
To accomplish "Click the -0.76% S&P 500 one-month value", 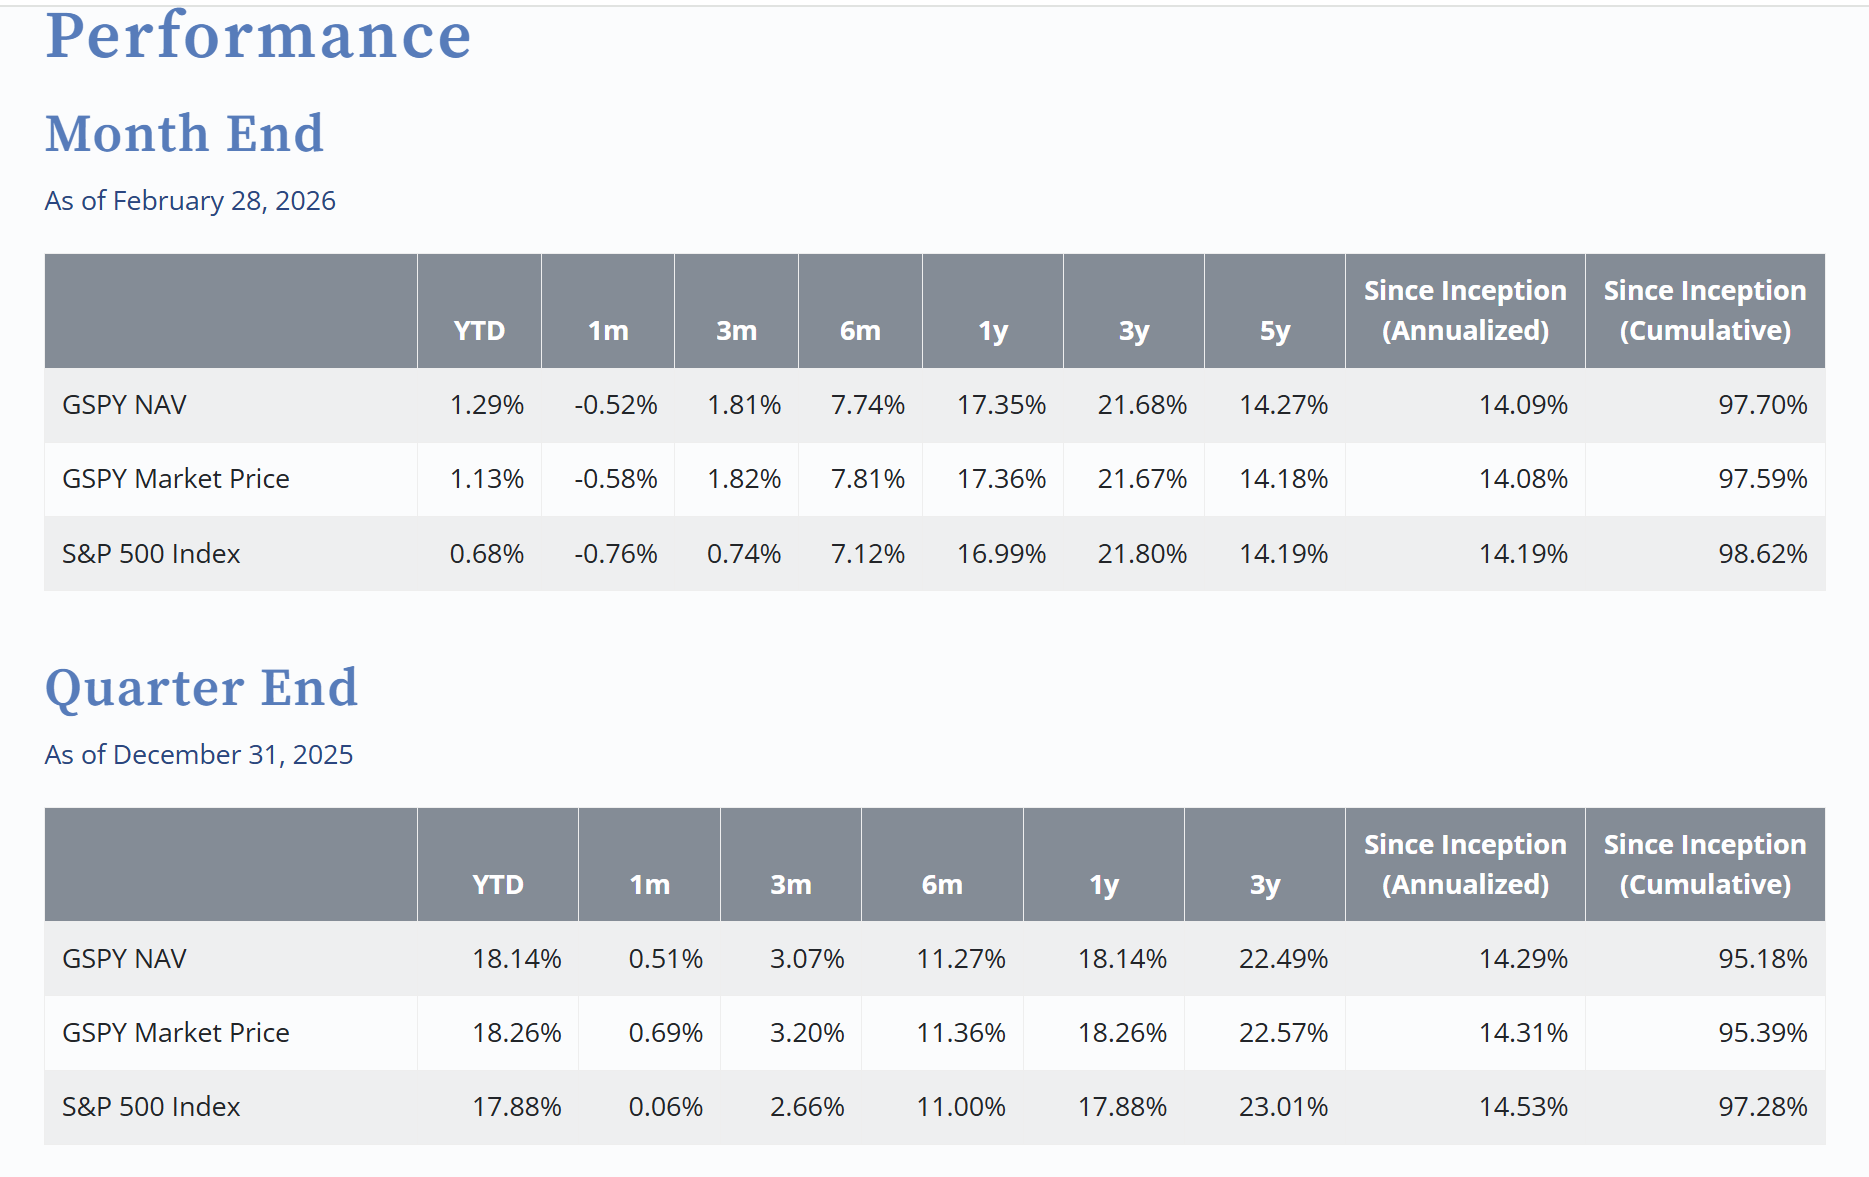I will pos(616,554).
